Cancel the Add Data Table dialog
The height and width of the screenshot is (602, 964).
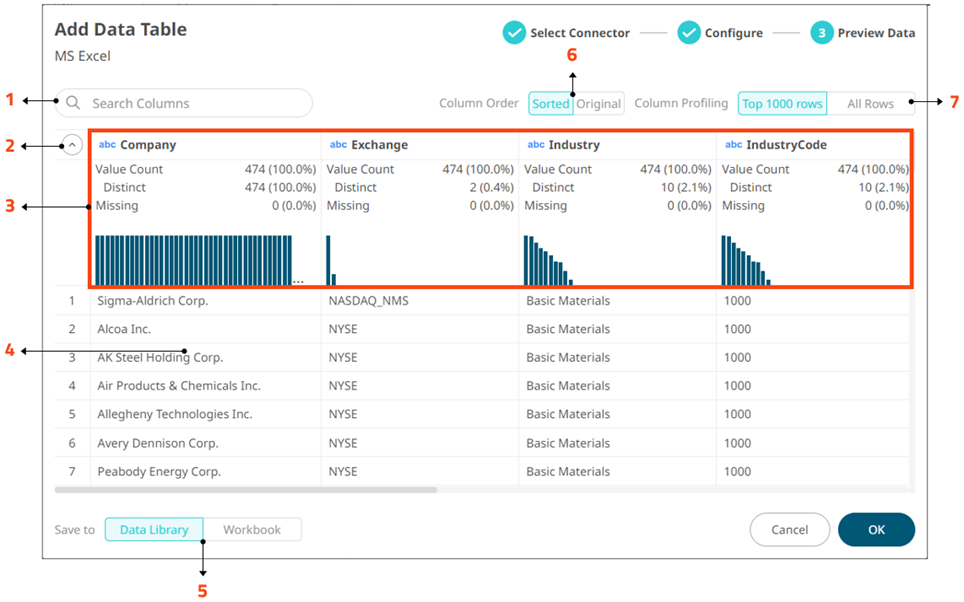[x=789, y=530]
